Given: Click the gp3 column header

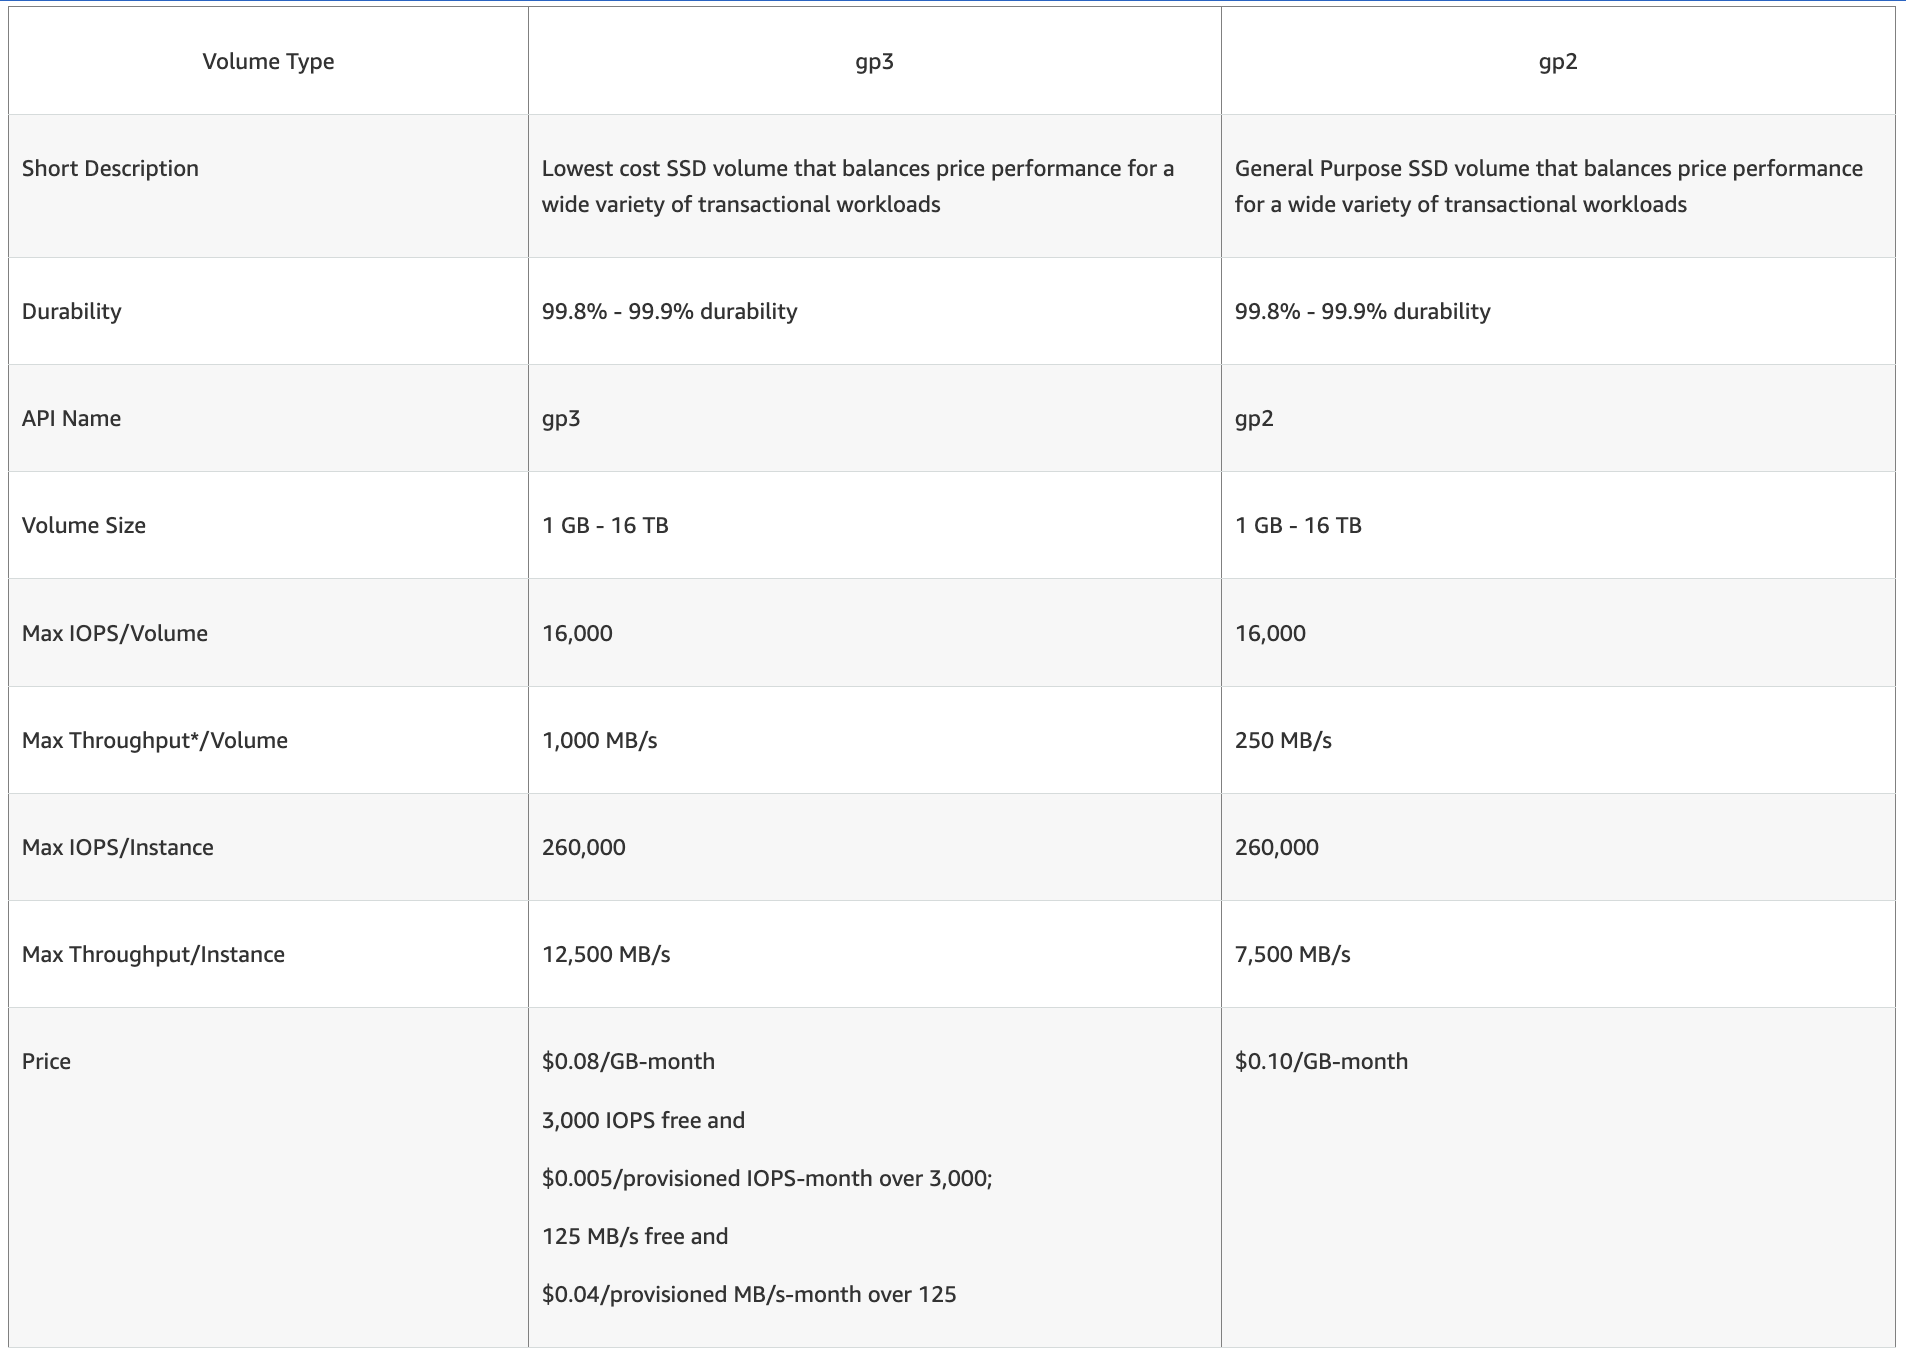Looking at the screenshot, I should click(874, 61).
